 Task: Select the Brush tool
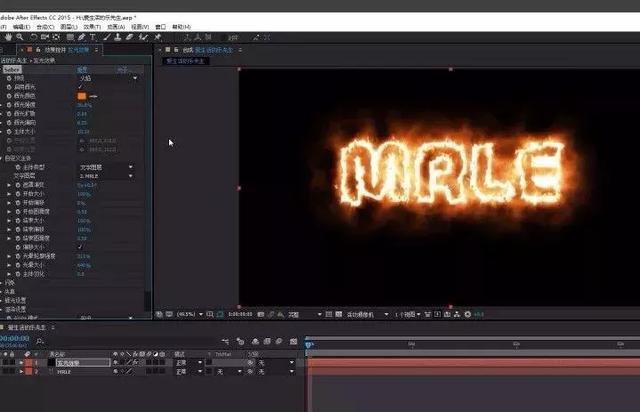pos(107,37)
